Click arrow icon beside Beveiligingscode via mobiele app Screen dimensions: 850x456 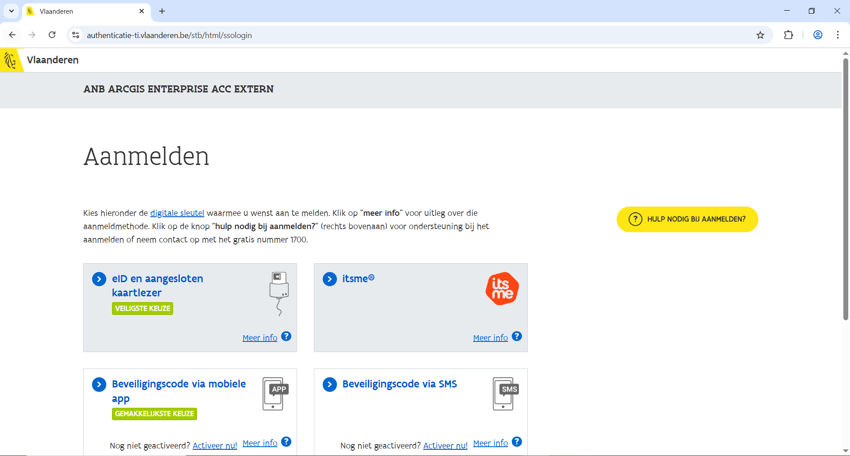coord(99,384)
